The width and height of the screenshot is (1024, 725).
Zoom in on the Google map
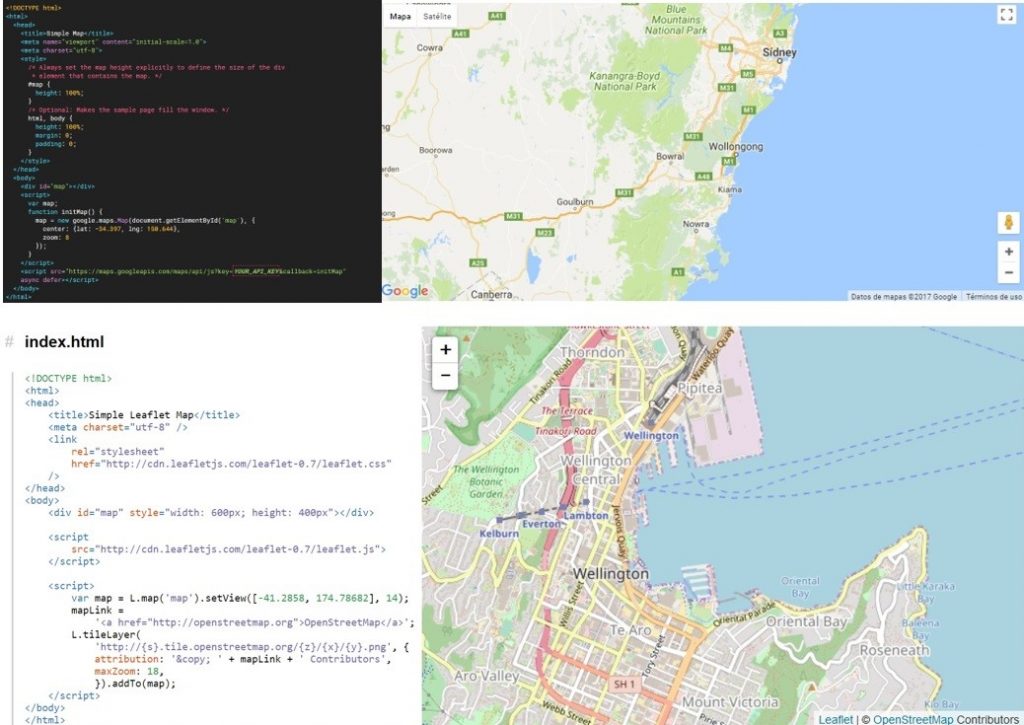click(1007, 251)
